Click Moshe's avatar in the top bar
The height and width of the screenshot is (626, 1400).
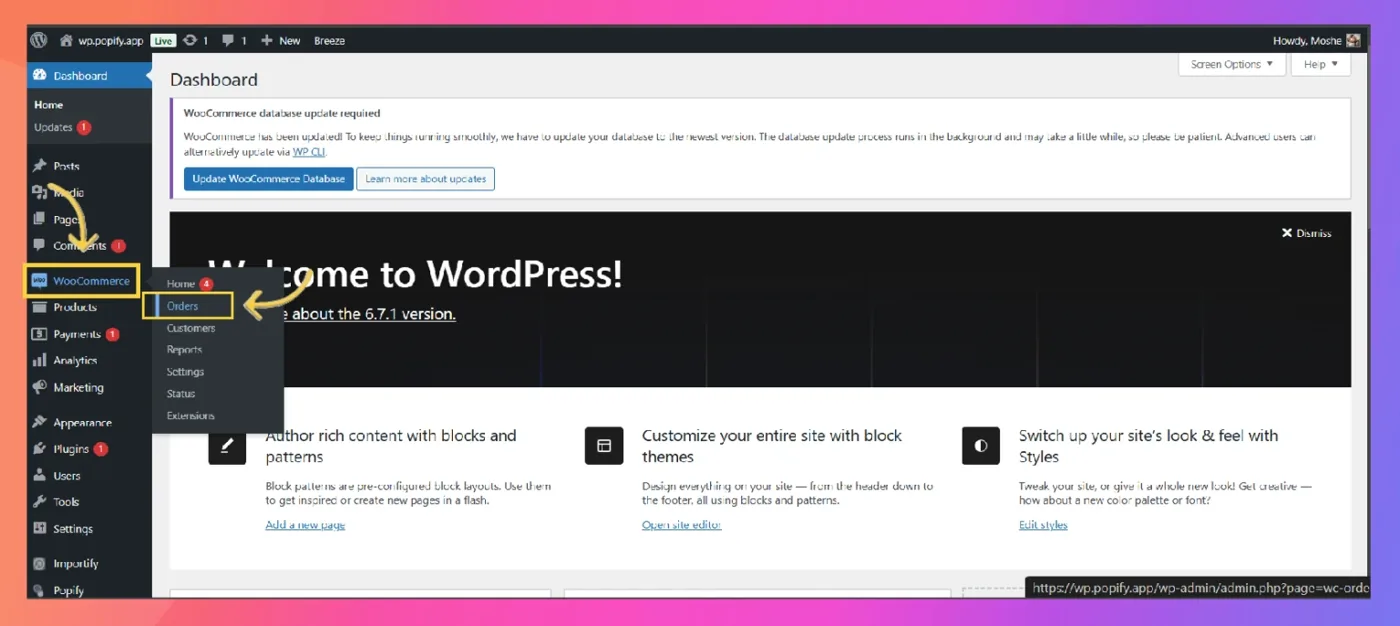(1353, 41)
